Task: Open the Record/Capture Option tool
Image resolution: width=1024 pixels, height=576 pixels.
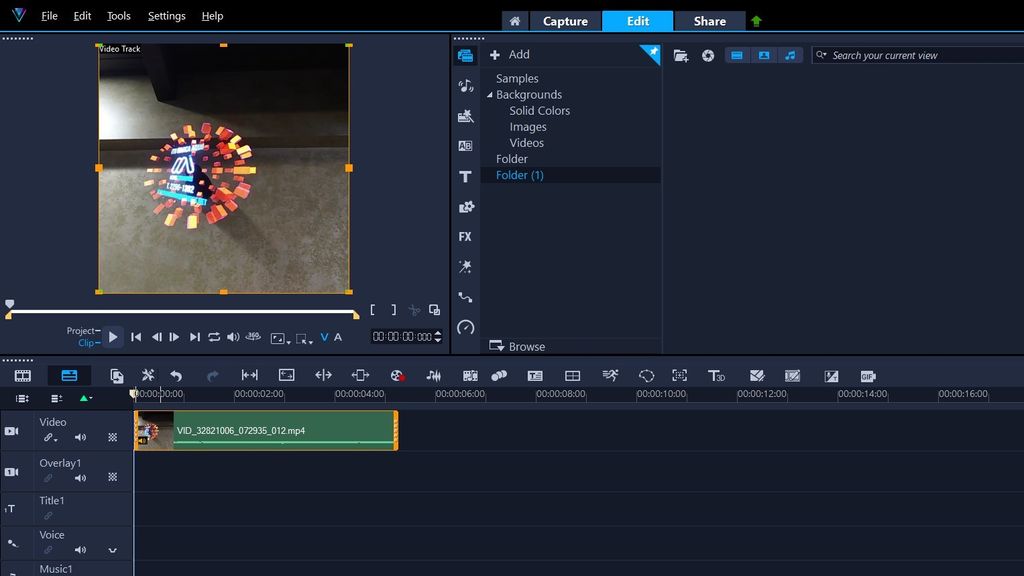Action: coord(398,374)
